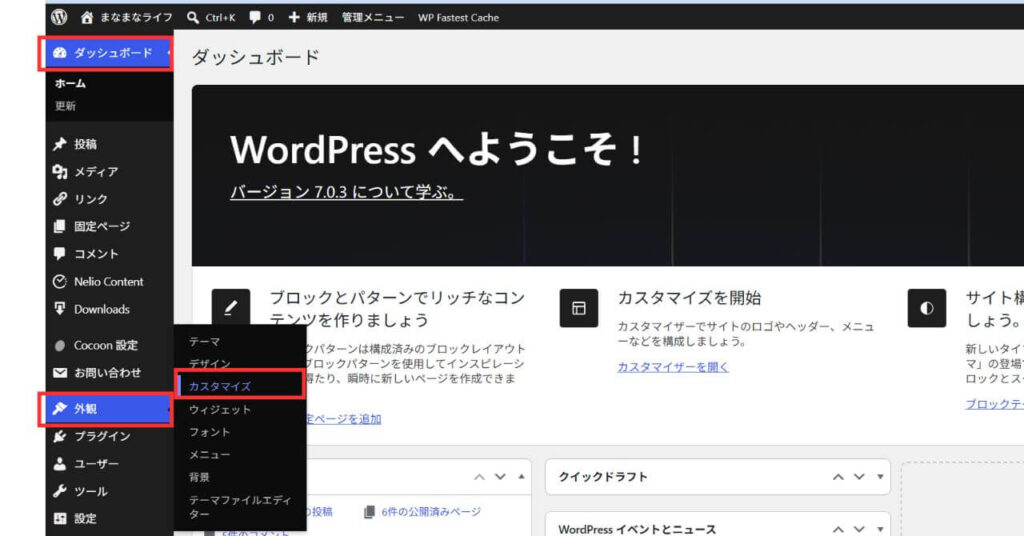This screenshot has width=1024, height=536.
Task: Click the Nelio Content clock icon
Action: click(59, 281)
